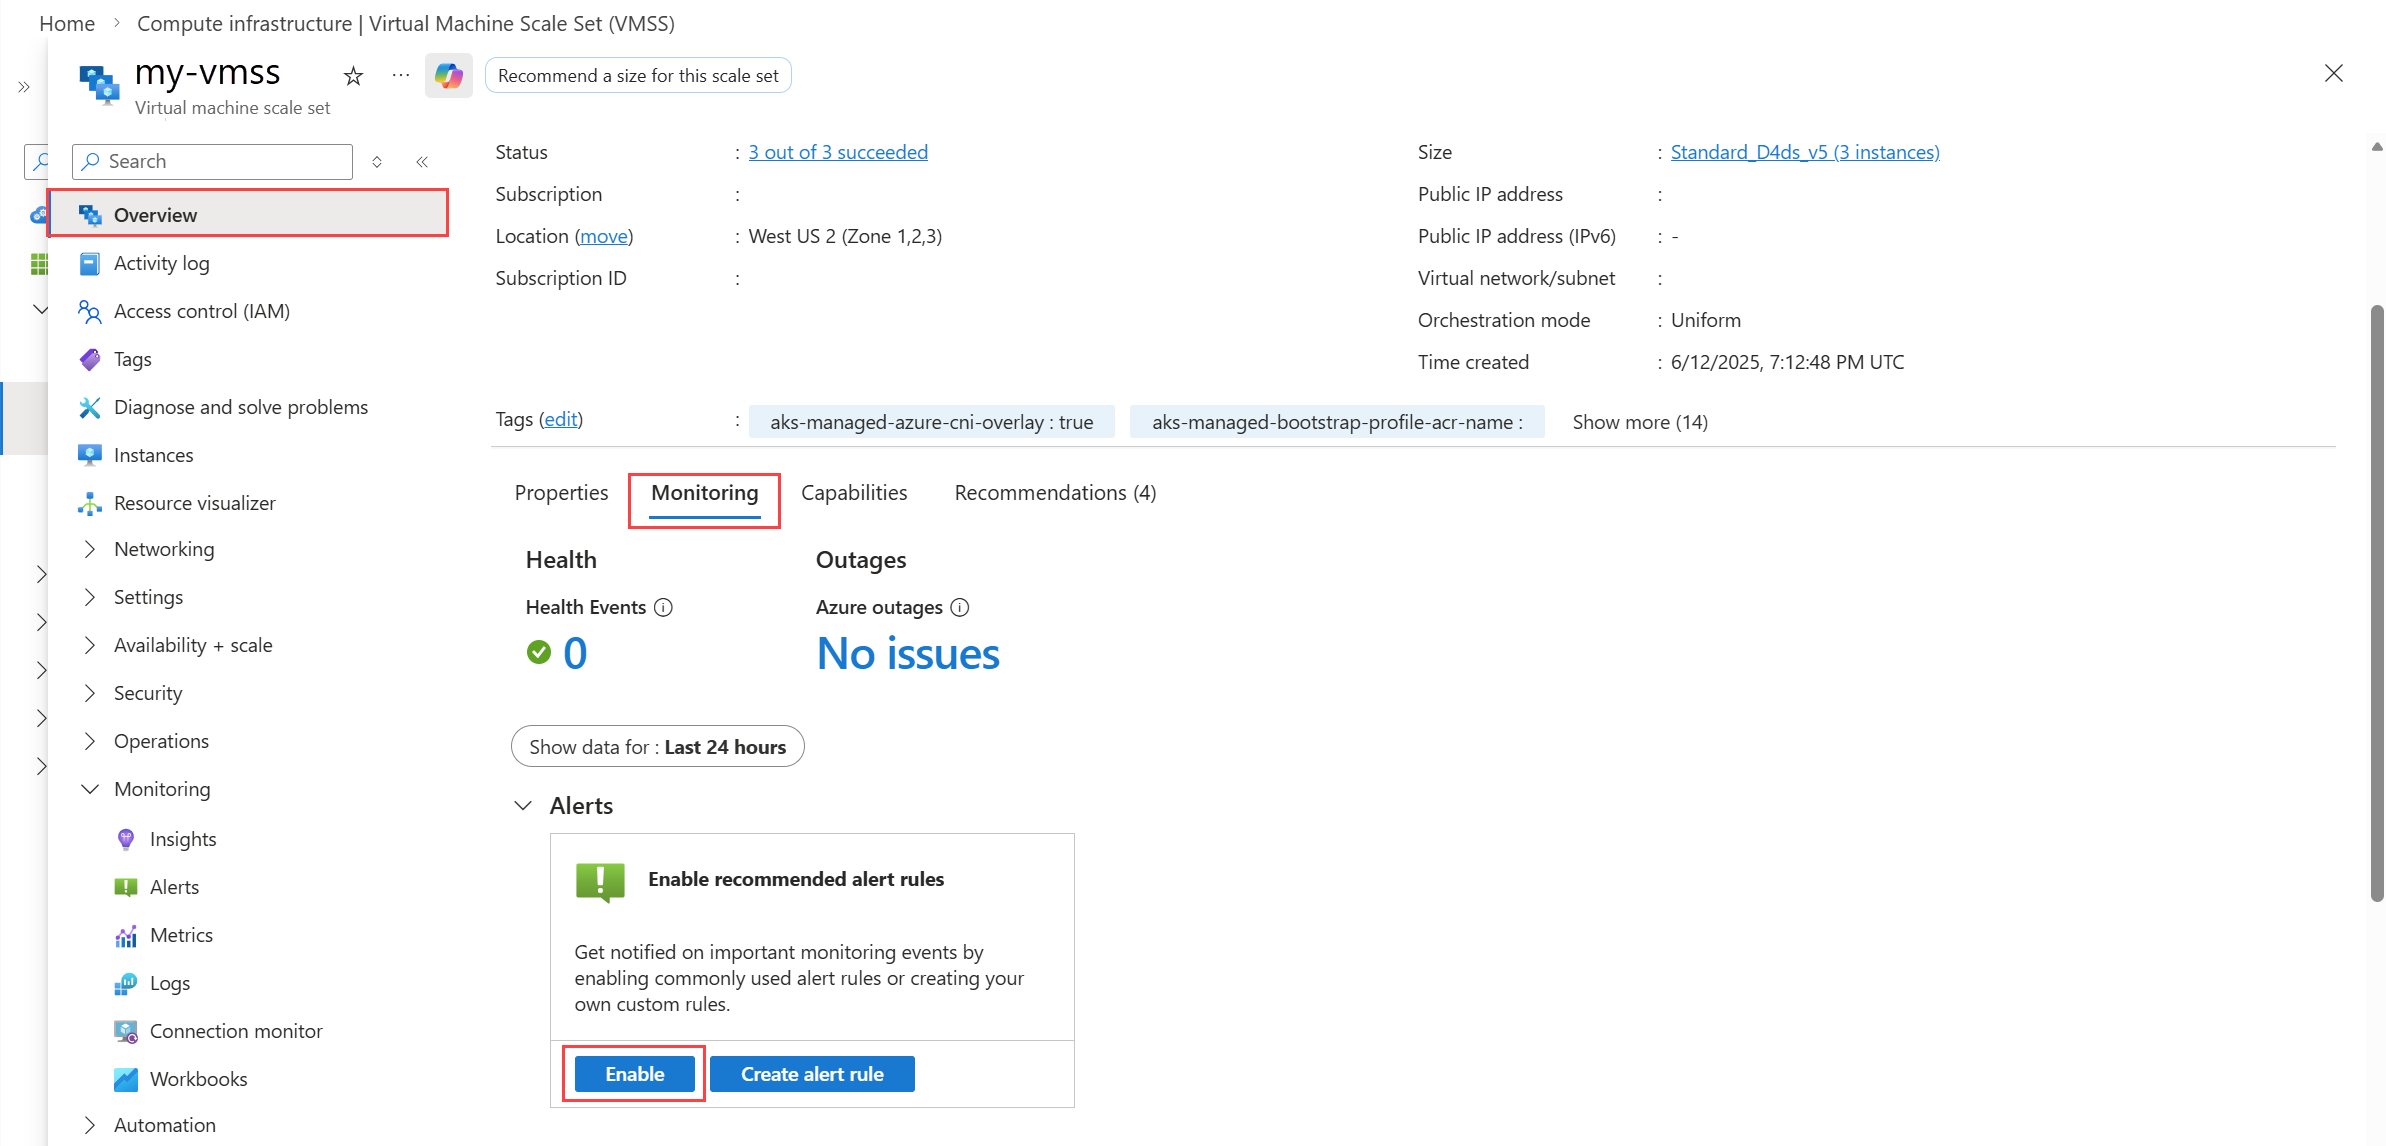Collapse the Monitoring section in the sidebar

coord(90,789)
